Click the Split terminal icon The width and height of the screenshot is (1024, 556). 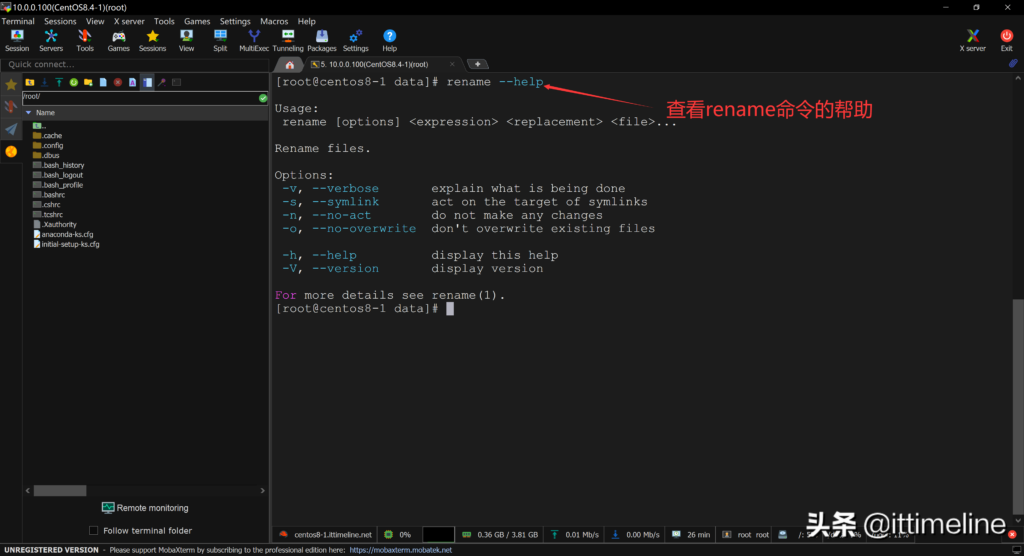point(220,40)
